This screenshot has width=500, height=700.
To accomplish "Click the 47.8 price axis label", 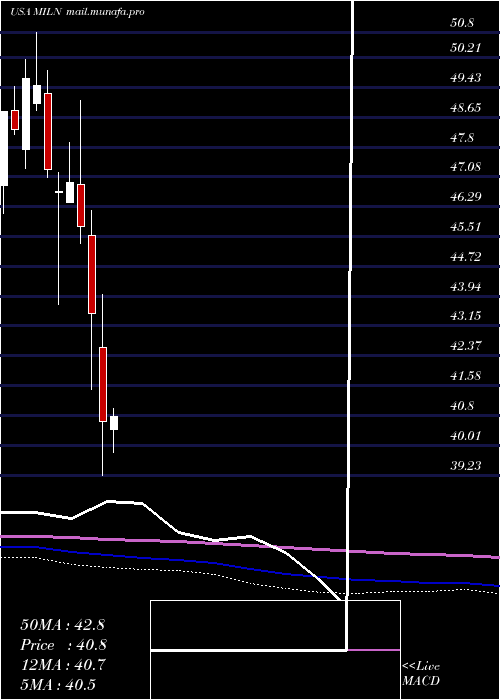I will (462, 138).
